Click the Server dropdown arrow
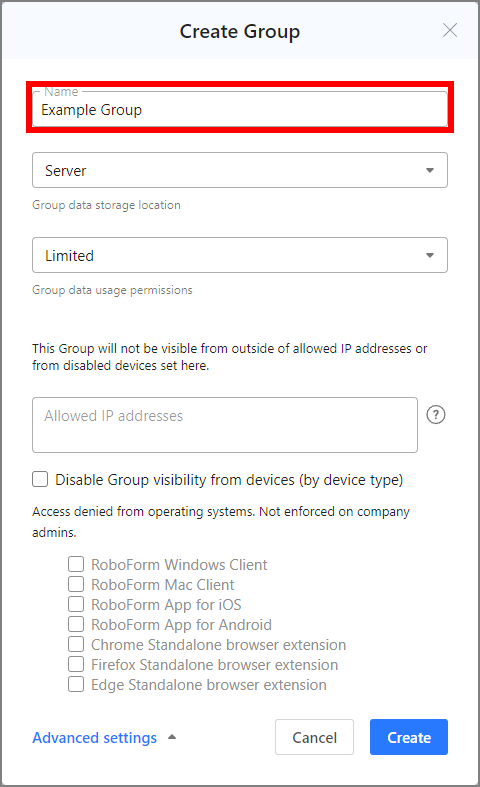The image size is (480, 787). point(430,171)
